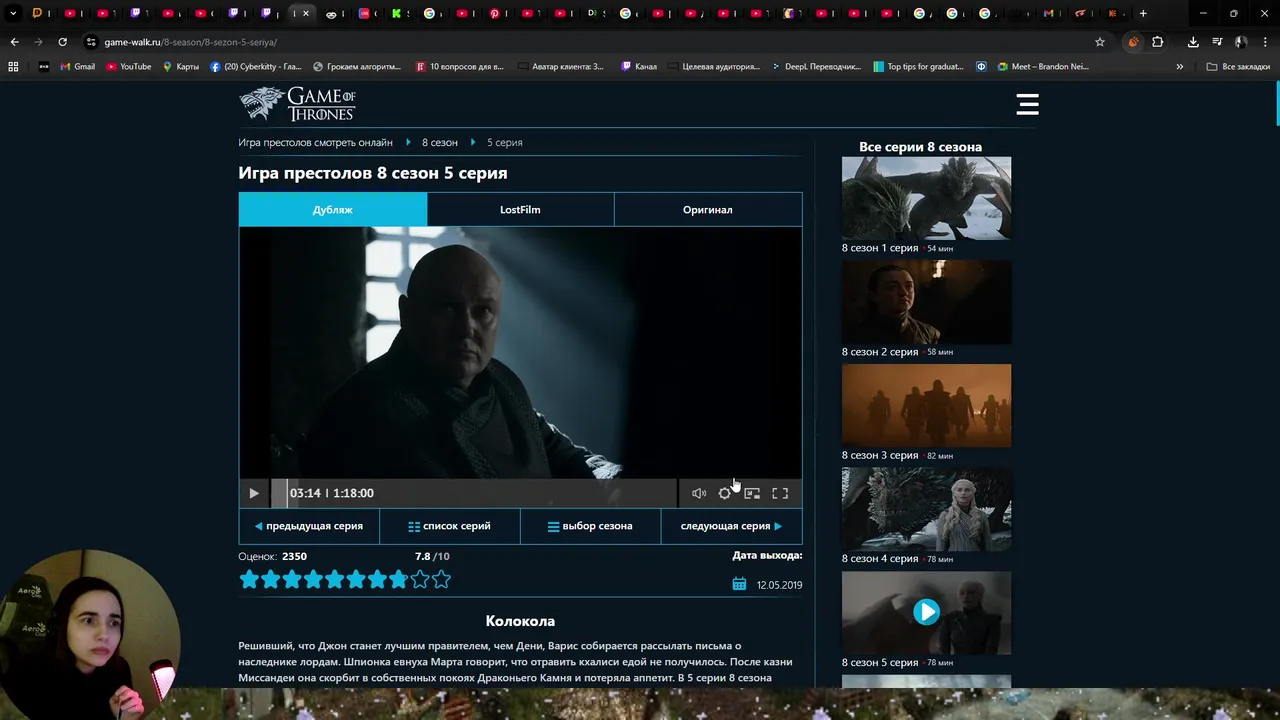Open the hamburger menu on the site header
This screenshot has width=1280, height=720.
pyautogui.click(x=1027, y=104)
